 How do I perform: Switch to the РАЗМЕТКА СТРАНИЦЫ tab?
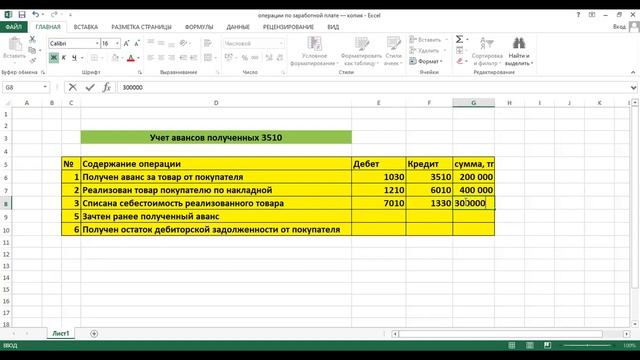141,27
